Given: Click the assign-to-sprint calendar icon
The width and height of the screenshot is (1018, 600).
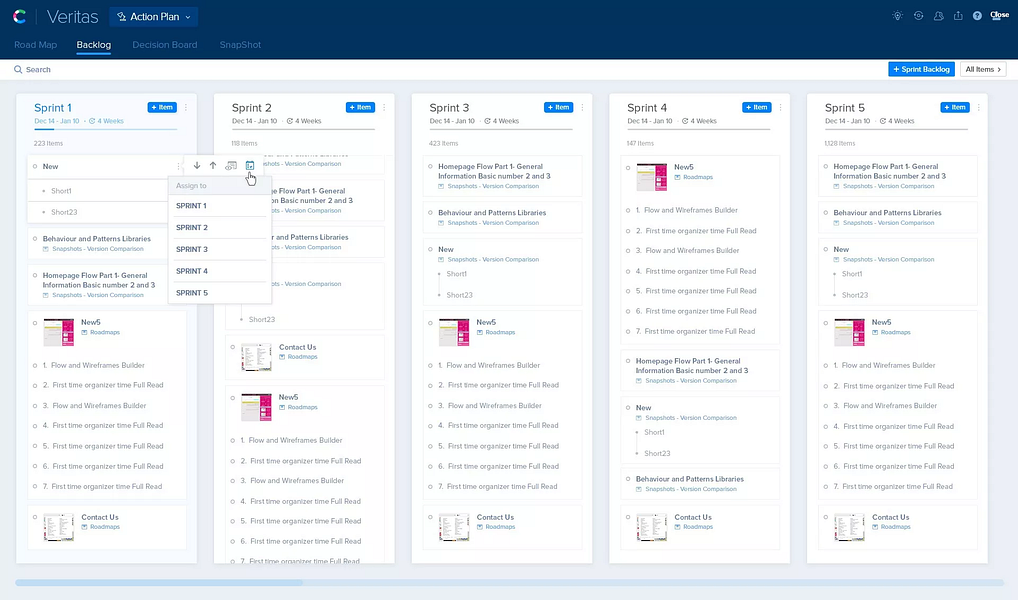Looking at the screenshot, I should [249, 166].
